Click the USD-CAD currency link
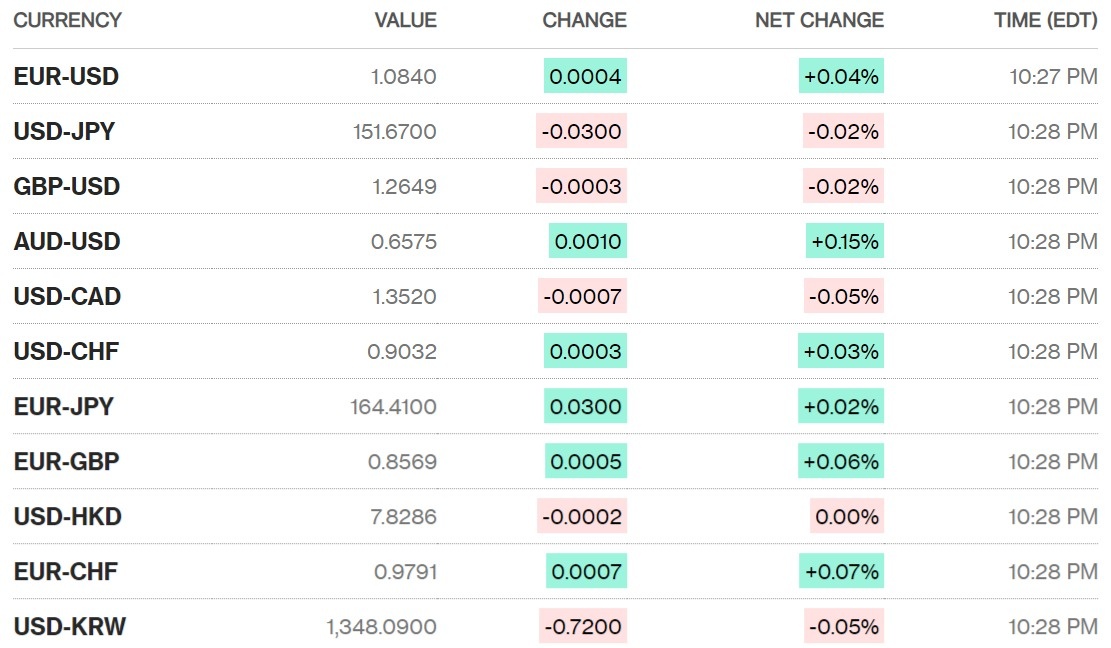Screen dimensions: 1111x648 [x=67, y=297]
